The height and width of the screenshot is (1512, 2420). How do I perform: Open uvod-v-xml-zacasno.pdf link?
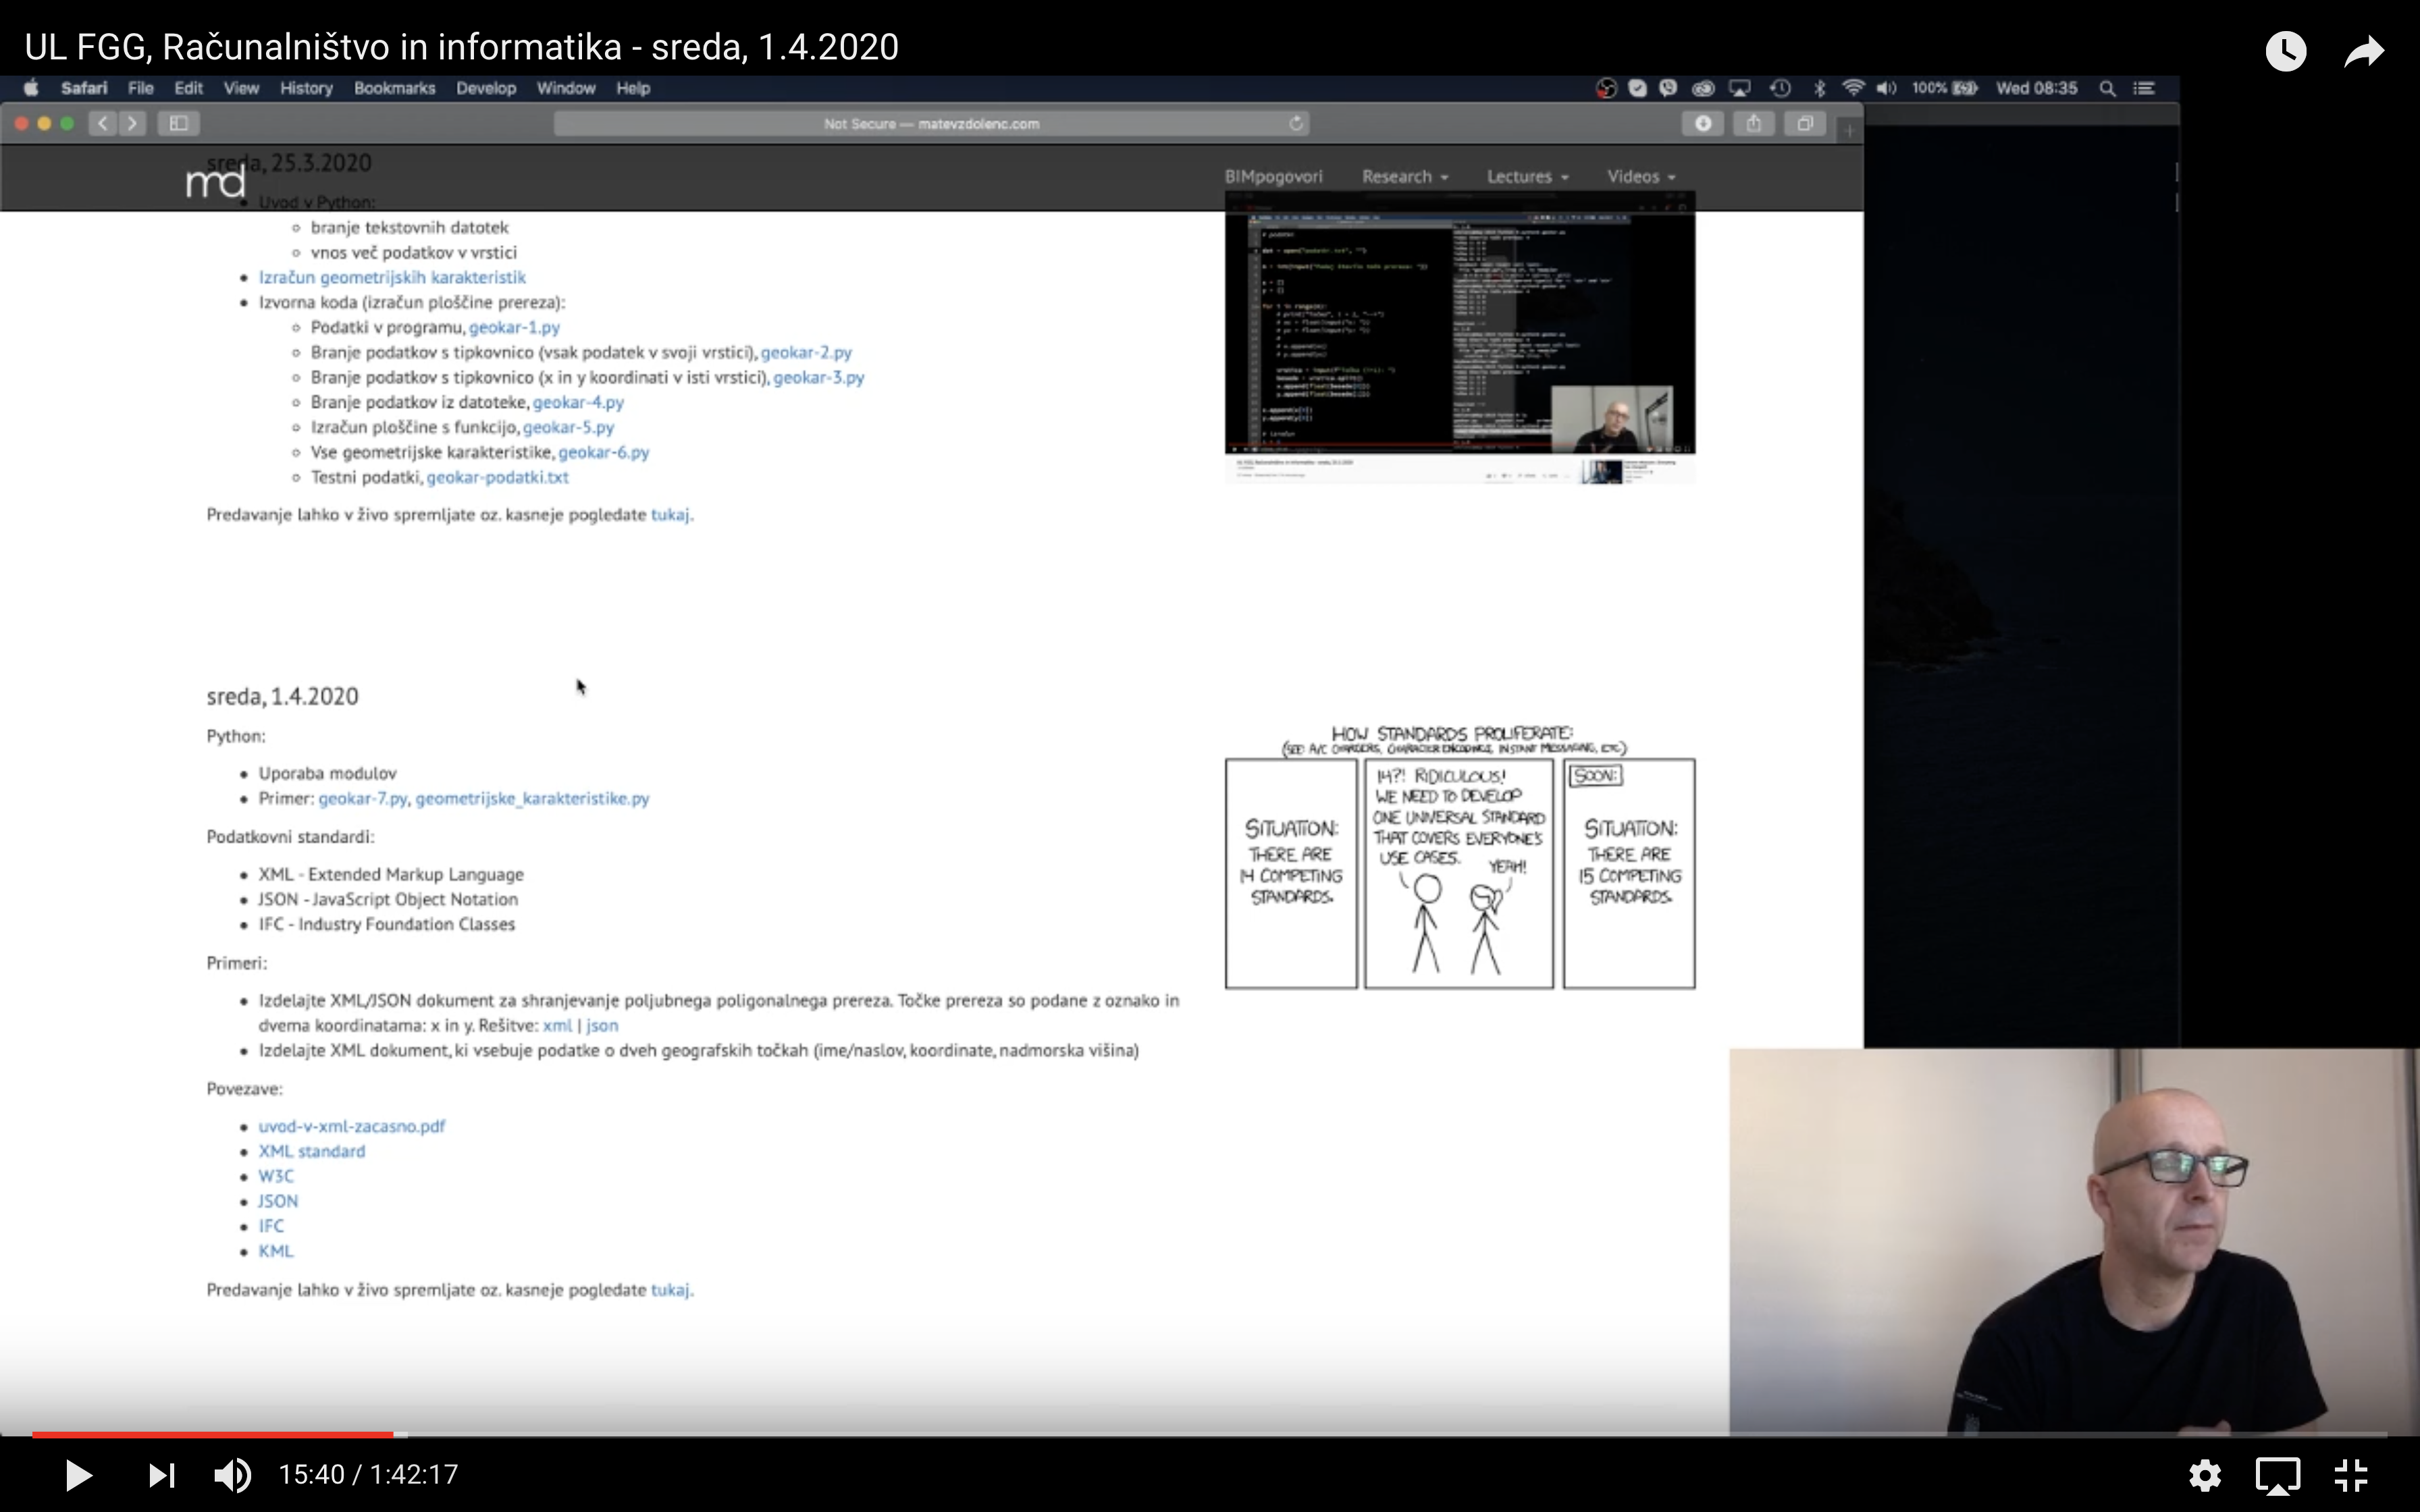pyautogui.click(x=352, y=1126)
